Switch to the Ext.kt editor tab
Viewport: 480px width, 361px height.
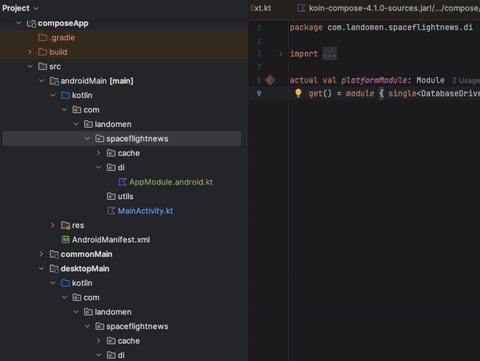[x=260, y=8]
